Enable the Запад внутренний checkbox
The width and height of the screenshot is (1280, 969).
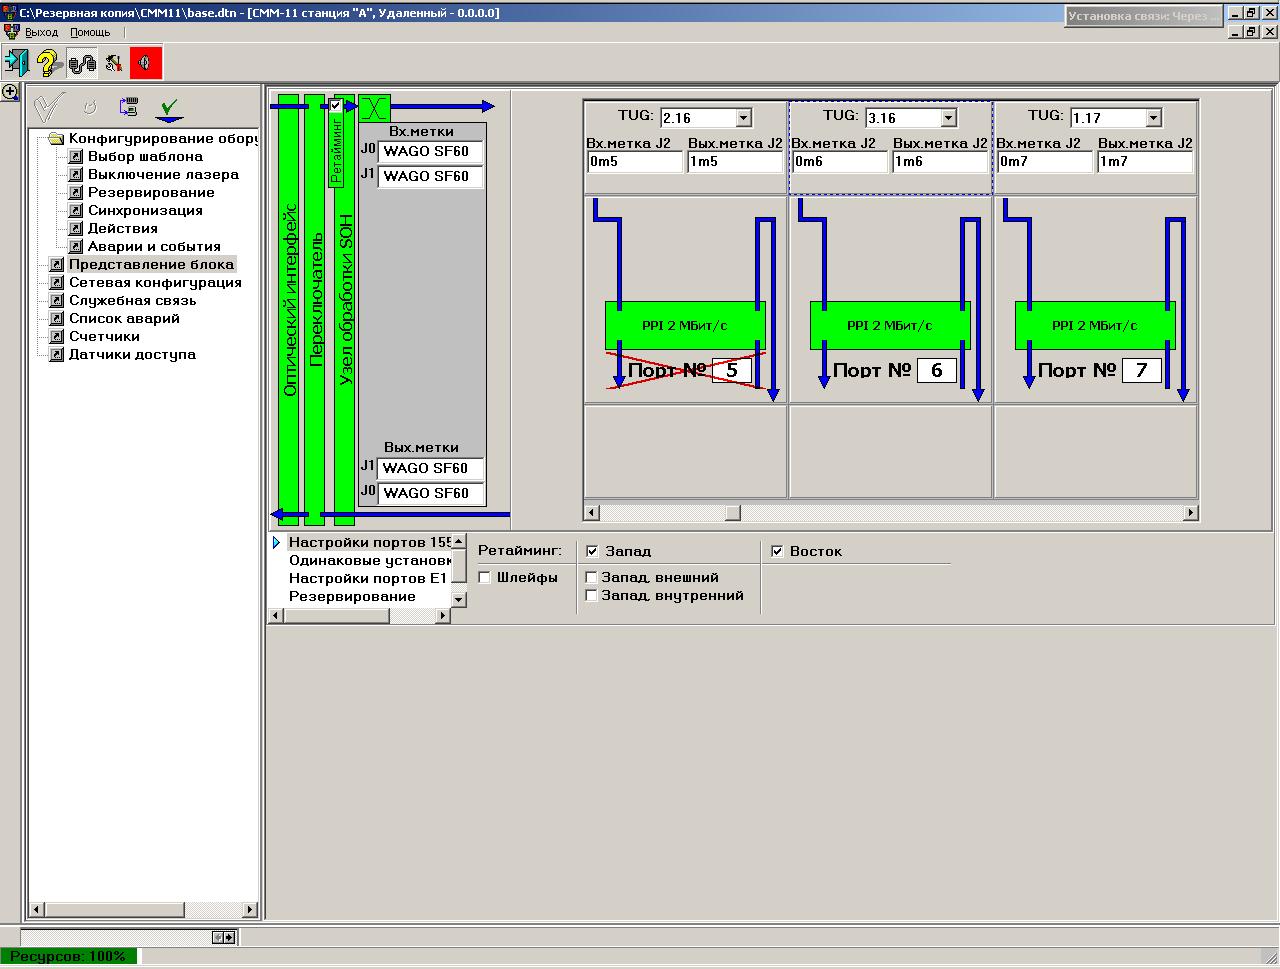[x=592, y=595]
